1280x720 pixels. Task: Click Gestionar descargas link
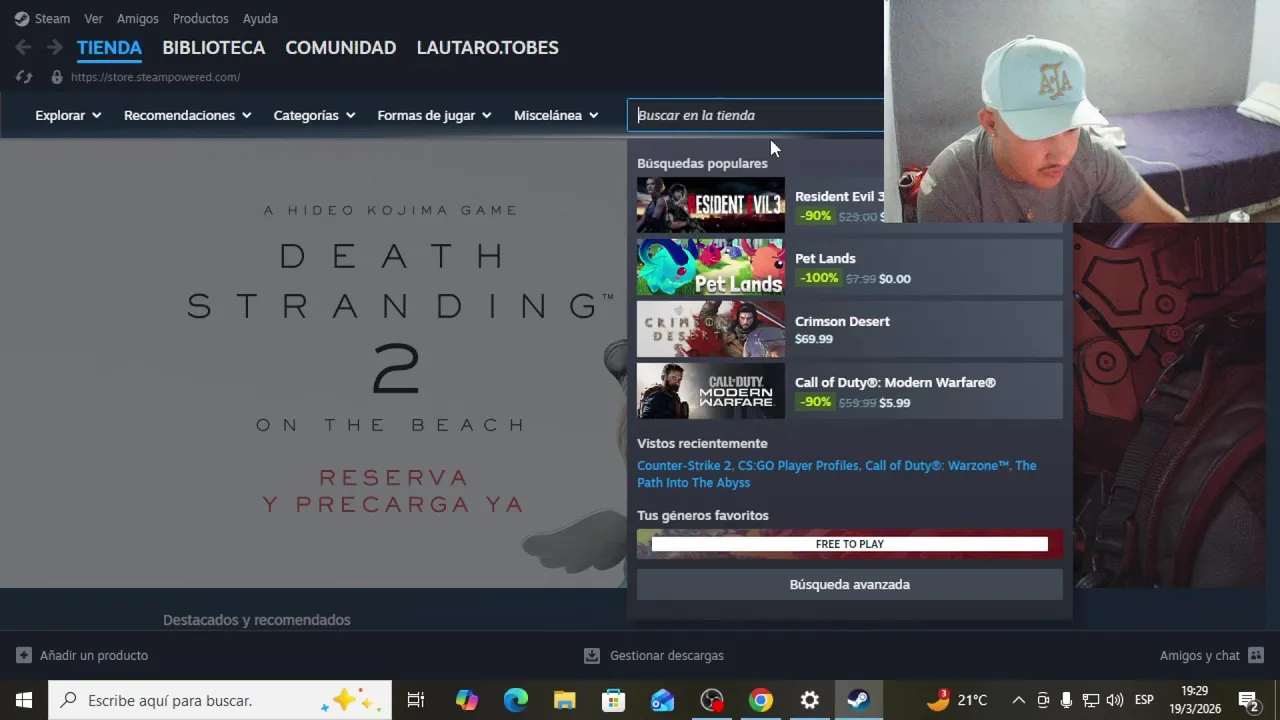pos(666,655)
